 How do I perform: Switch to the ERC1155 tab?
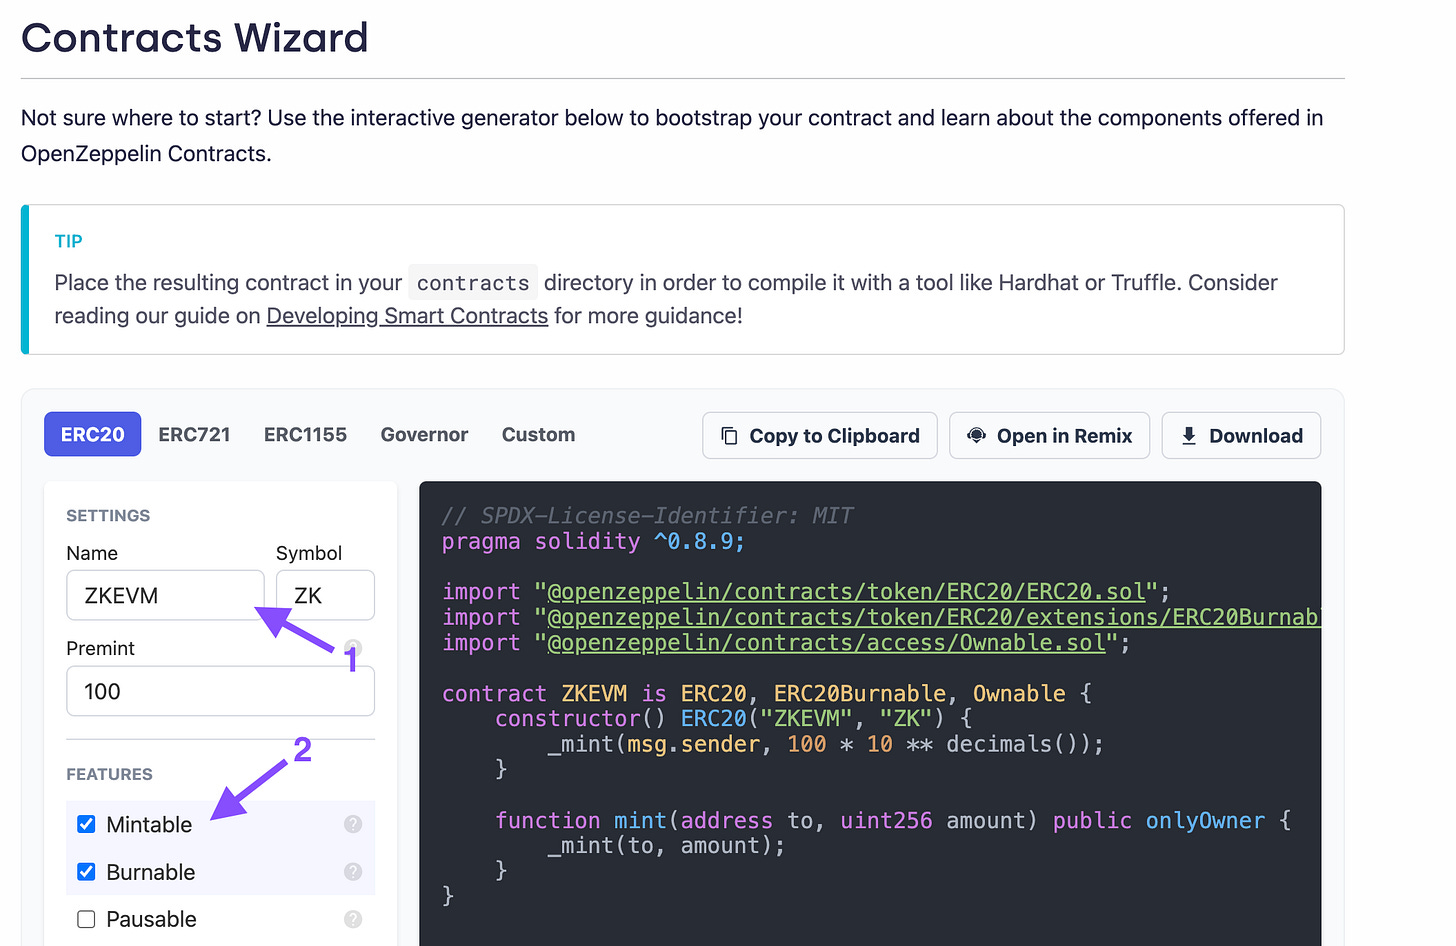305,435
